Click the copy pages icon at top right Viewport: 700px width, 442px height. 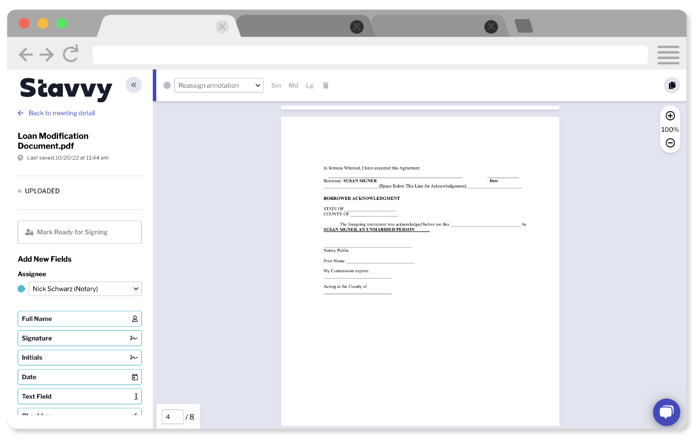tap(671, 86)
